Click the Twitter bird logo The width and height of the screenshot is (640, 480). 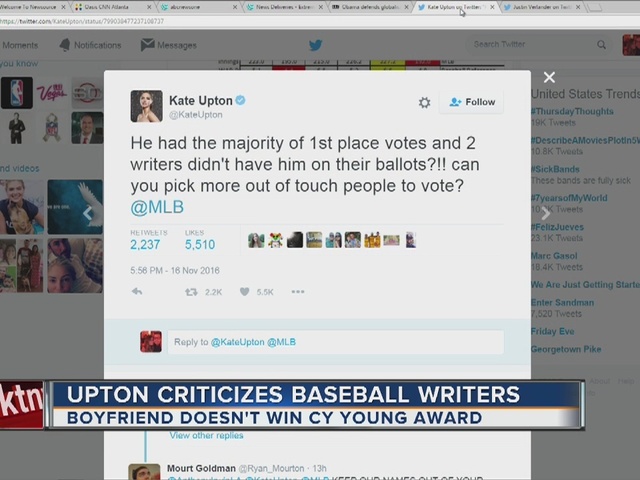315,45
